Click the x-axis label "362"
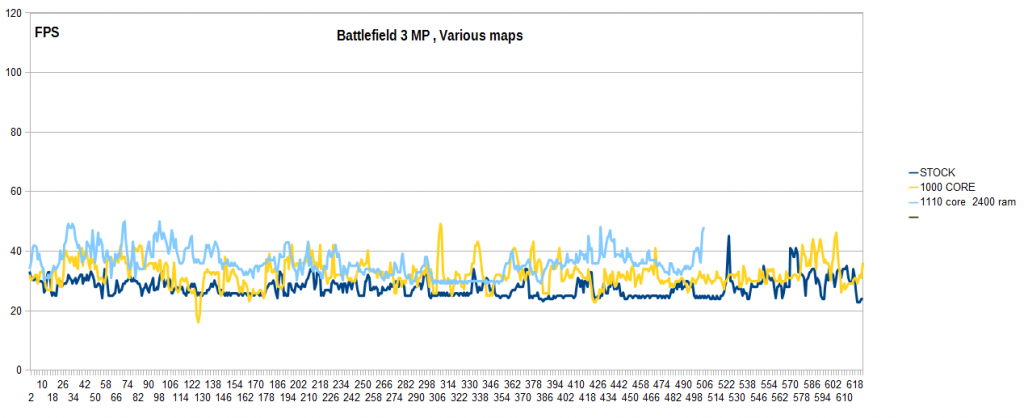This screenshot has width=1024, height=418. 513,385
